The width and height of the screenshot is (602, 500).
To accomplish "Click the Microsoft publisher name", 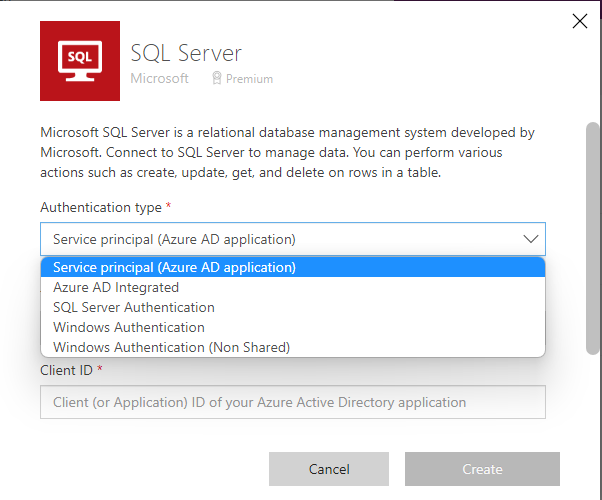I will point(159,78).
